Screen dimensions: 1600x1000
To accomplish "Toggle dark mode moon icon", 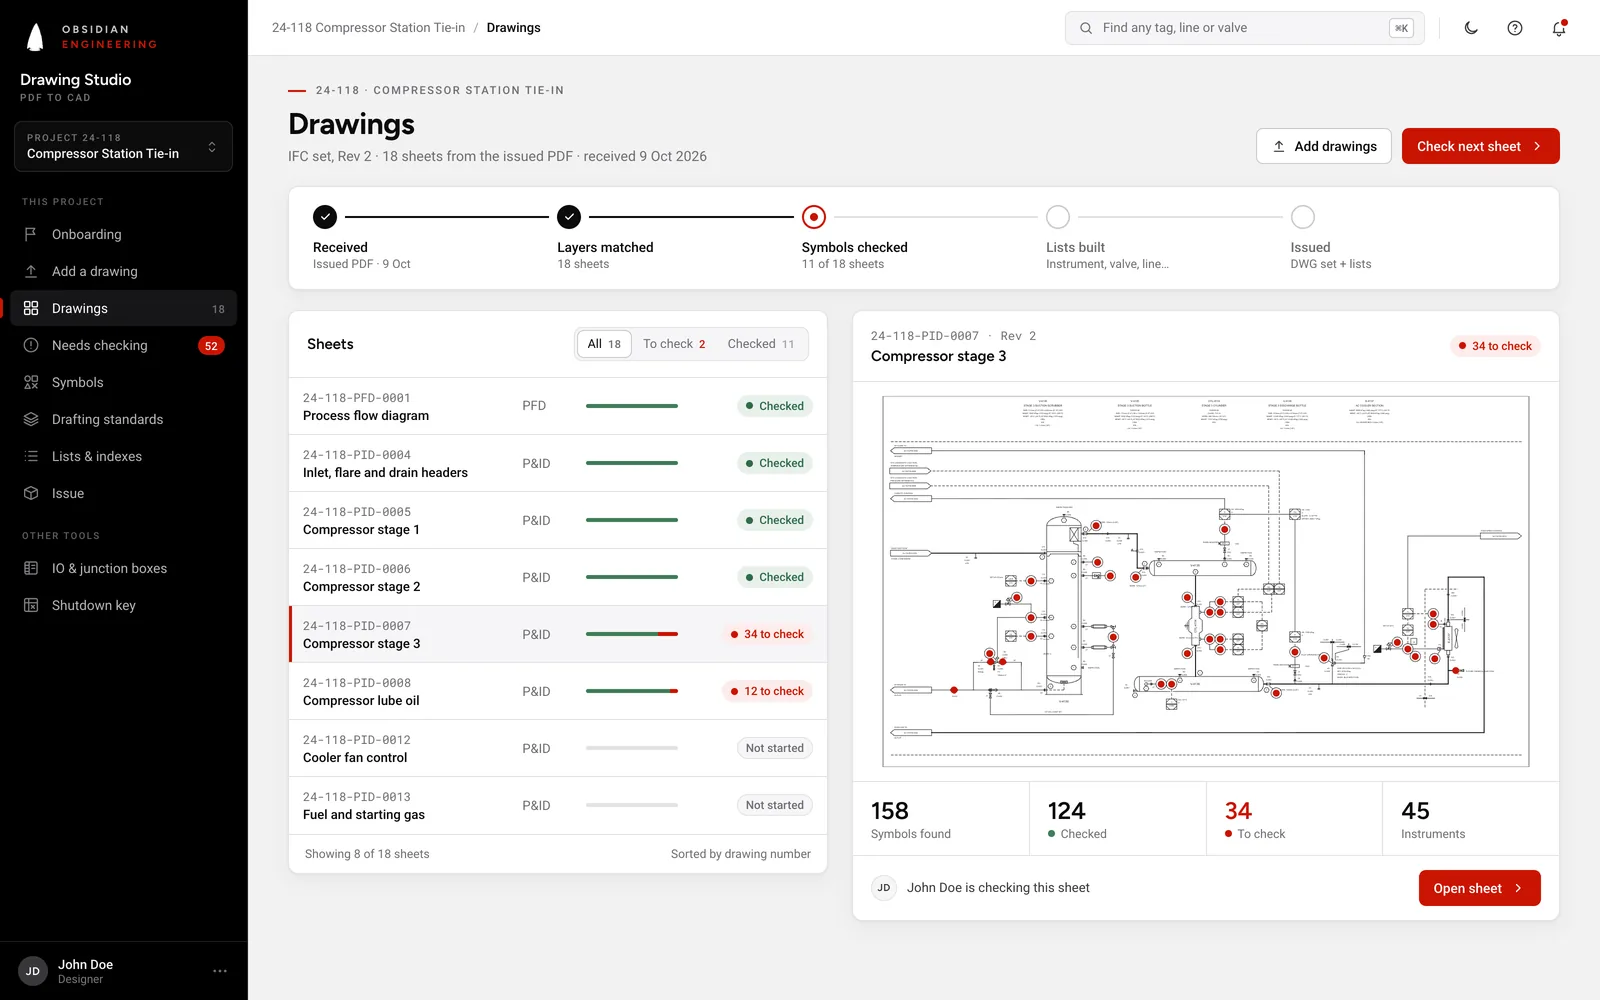I will click(1471, 28).
